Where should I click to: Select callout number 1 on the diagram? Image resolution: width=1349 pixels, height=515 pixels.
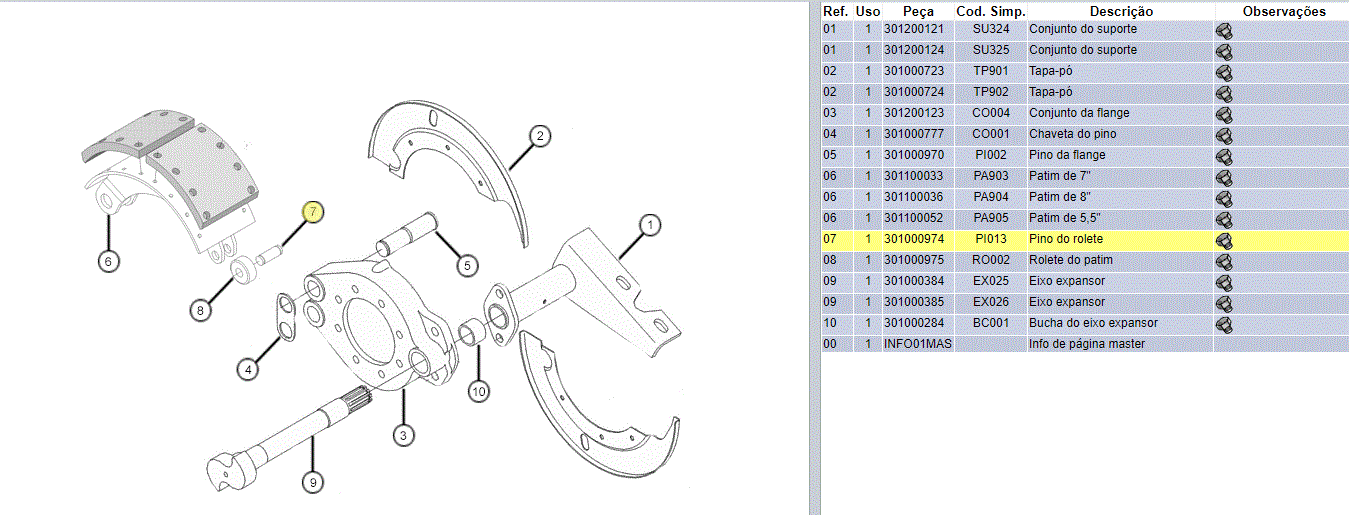click(x=649, y=226)
